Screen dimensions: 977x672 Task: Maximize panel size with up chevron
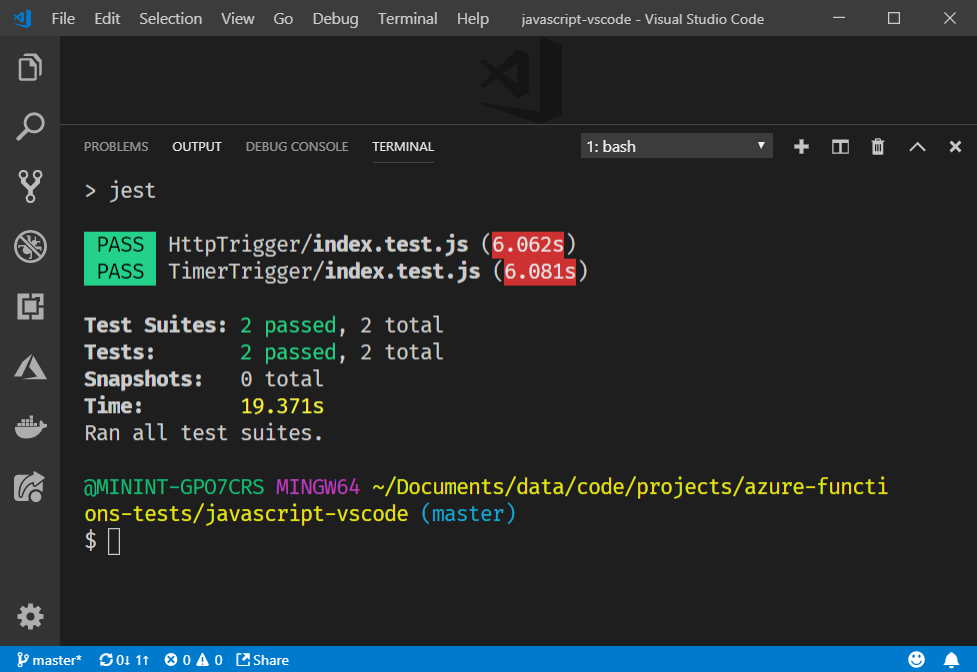(917, 147)
